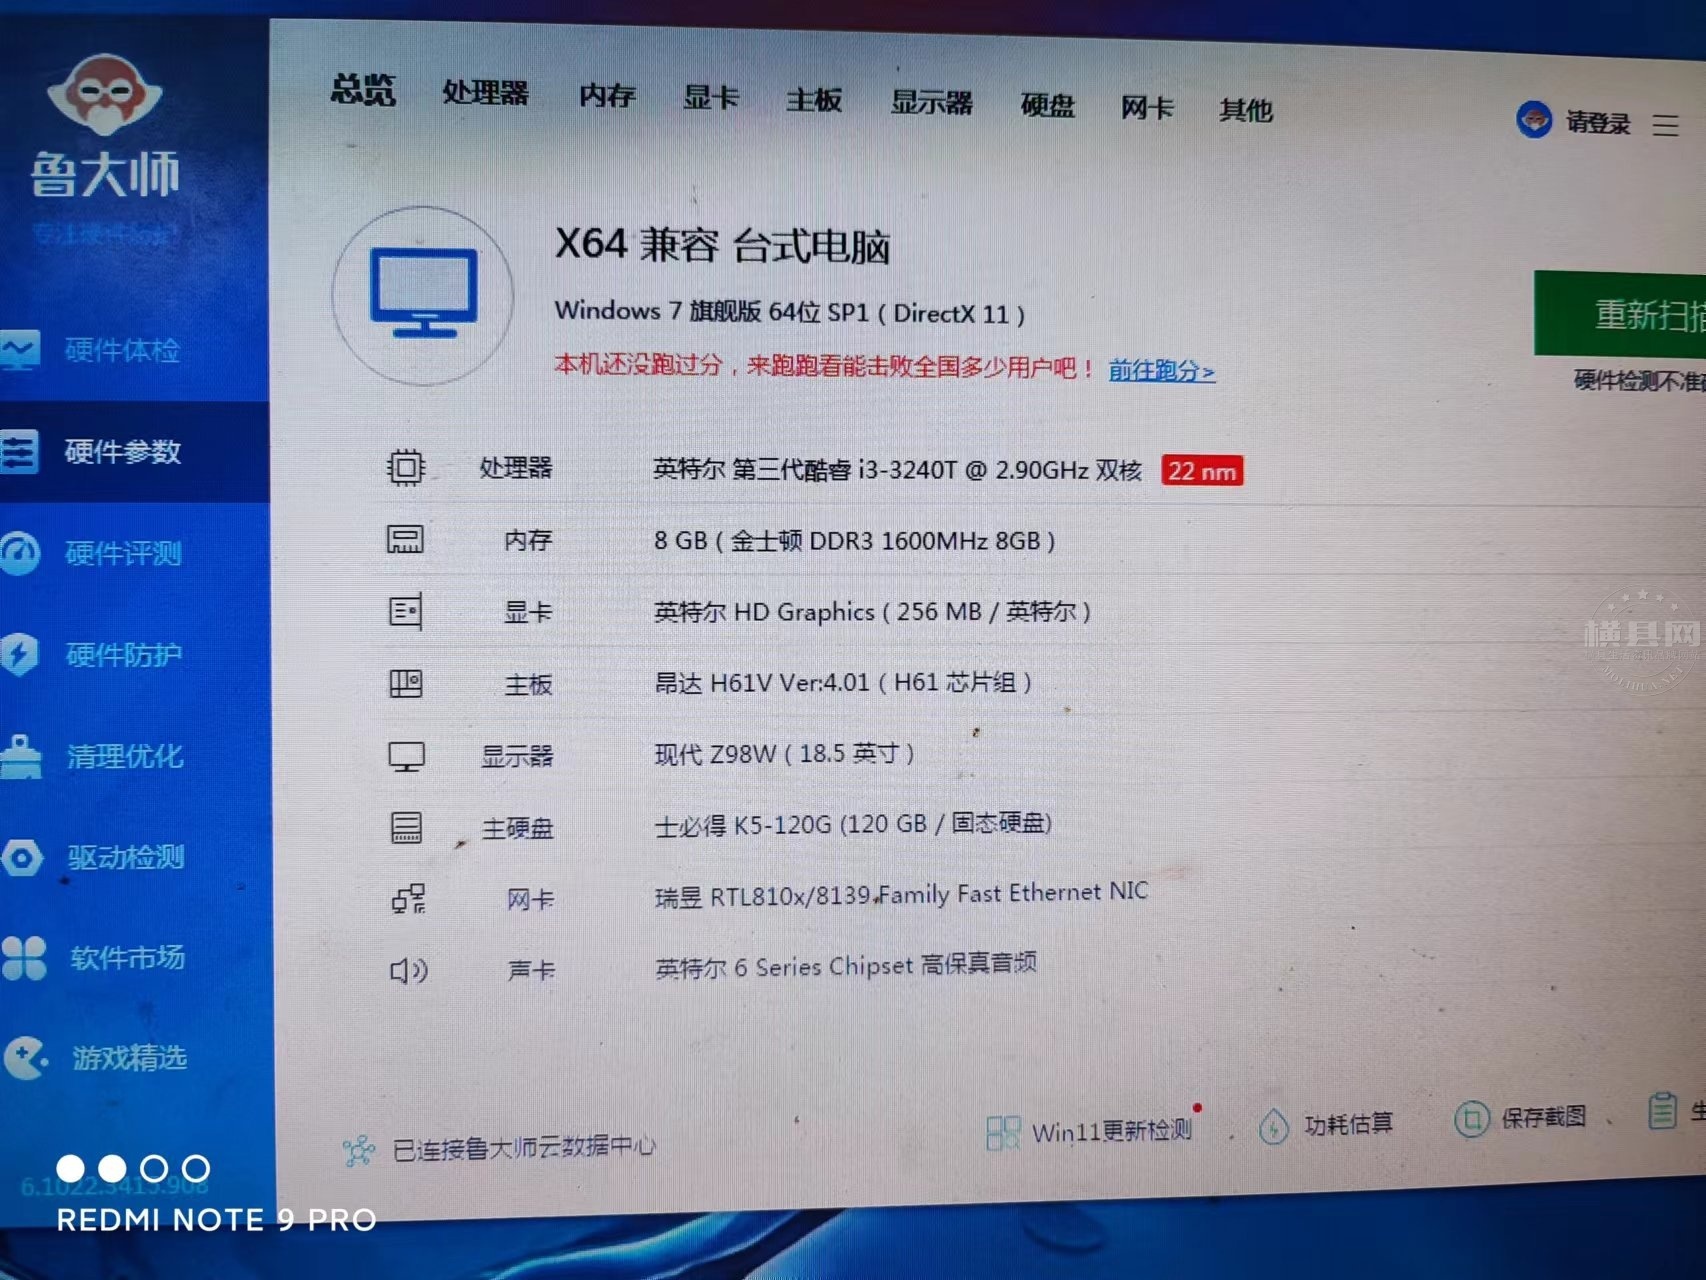
Task: Click the 功耗估算 droplet icon
Action: click(1273, 1127)
